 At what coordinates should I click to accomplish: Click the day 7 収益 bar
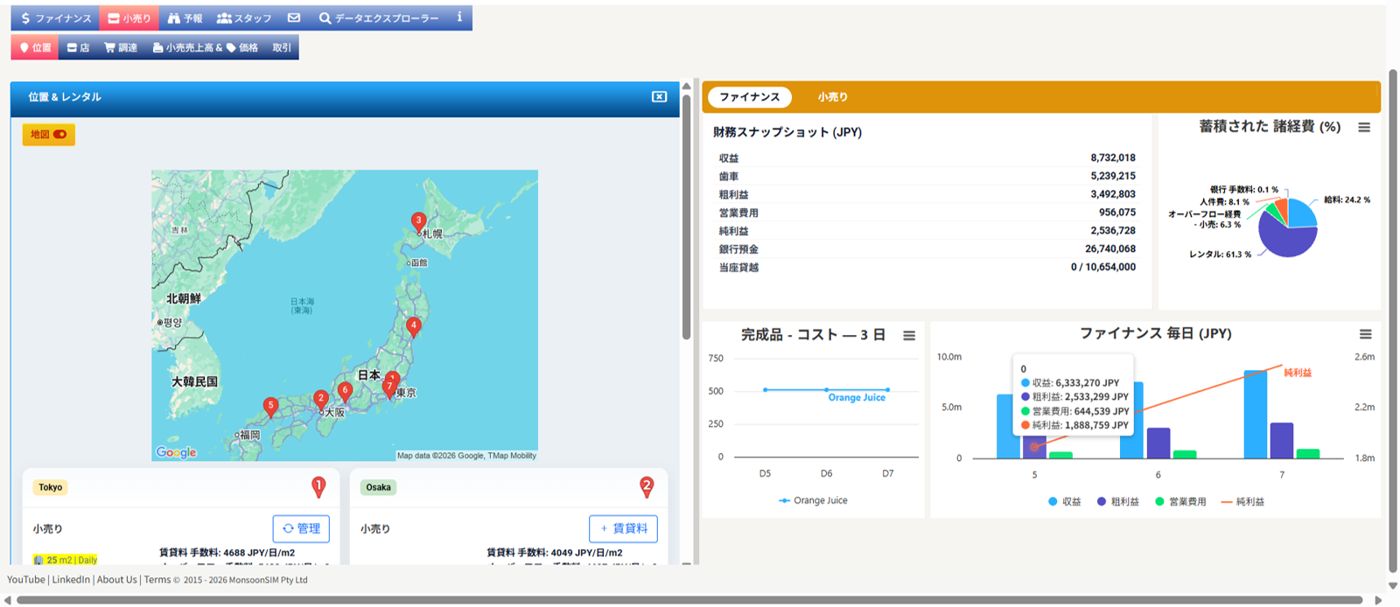1256,414
